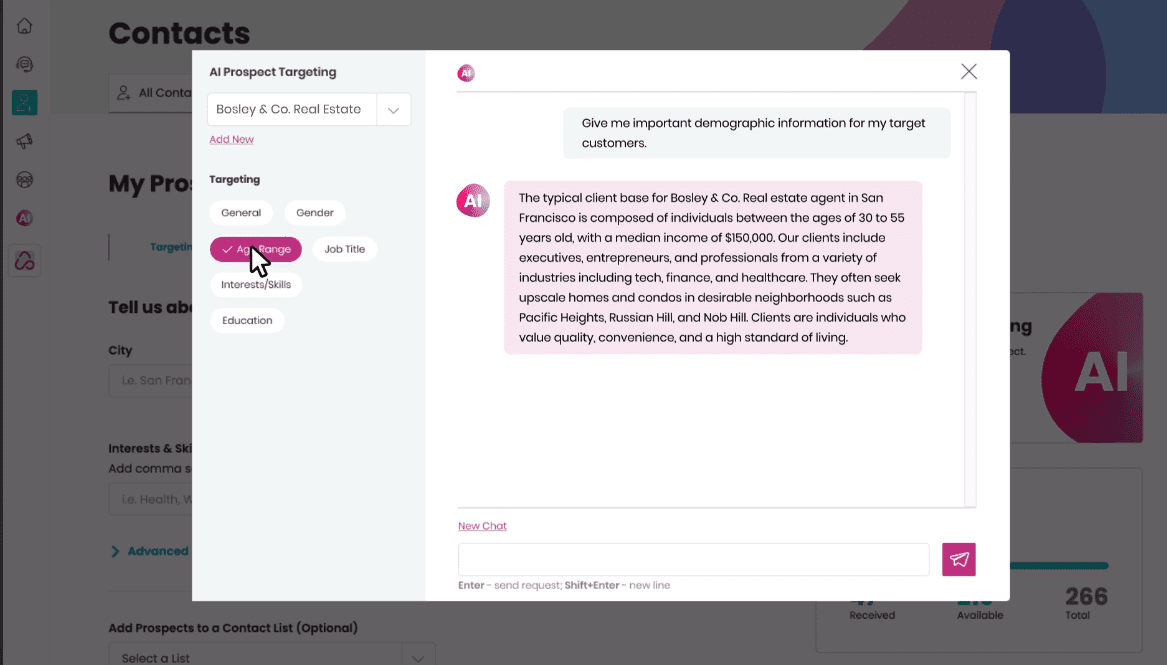Enable the Job Title targeting chip
1167x665 pixels.
pos(345,249)
